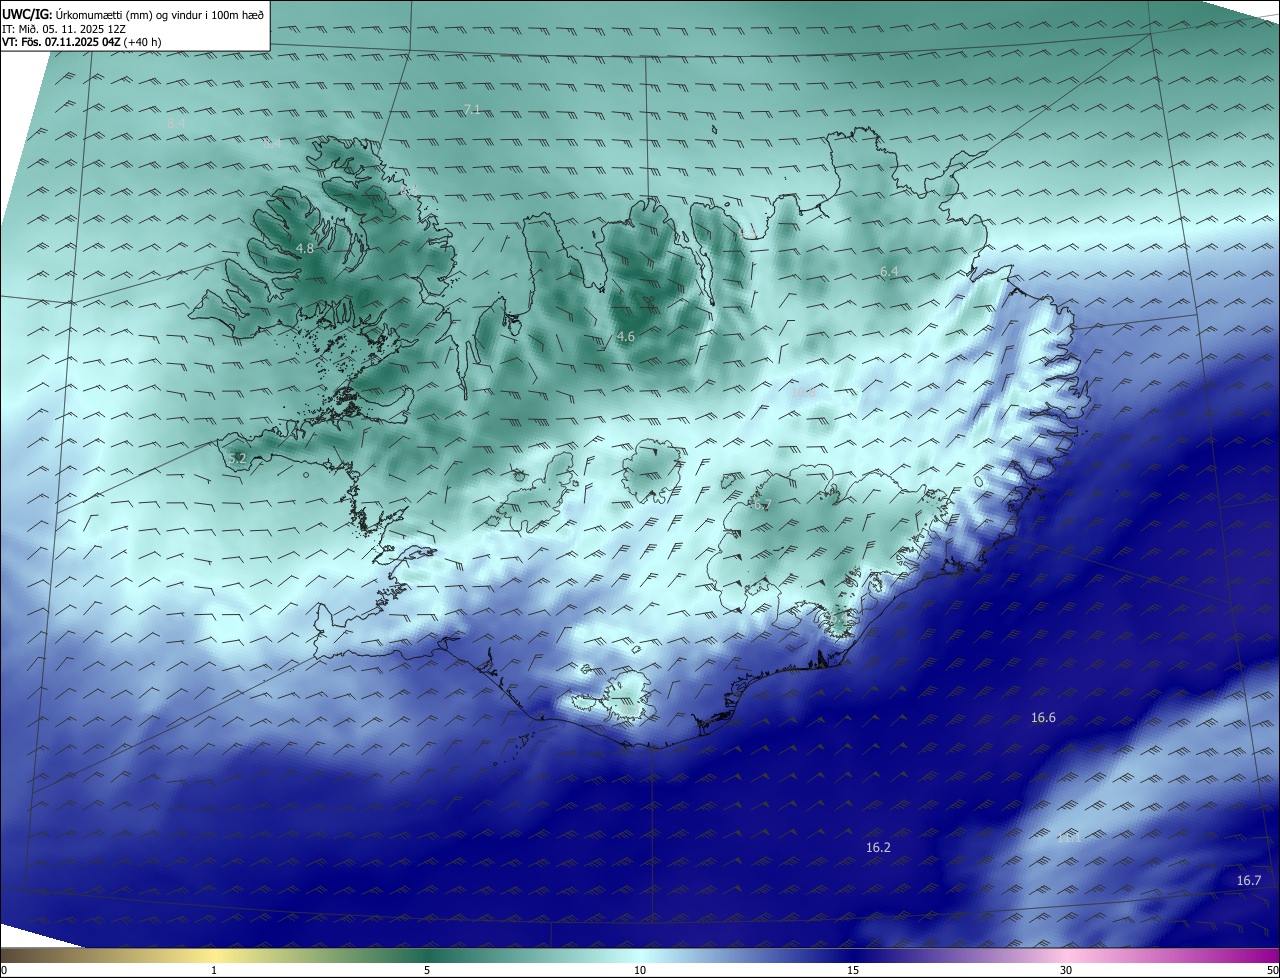Click the color scale tick label 1
This screenshot has width=1280, height=978.
coord(214,970)
